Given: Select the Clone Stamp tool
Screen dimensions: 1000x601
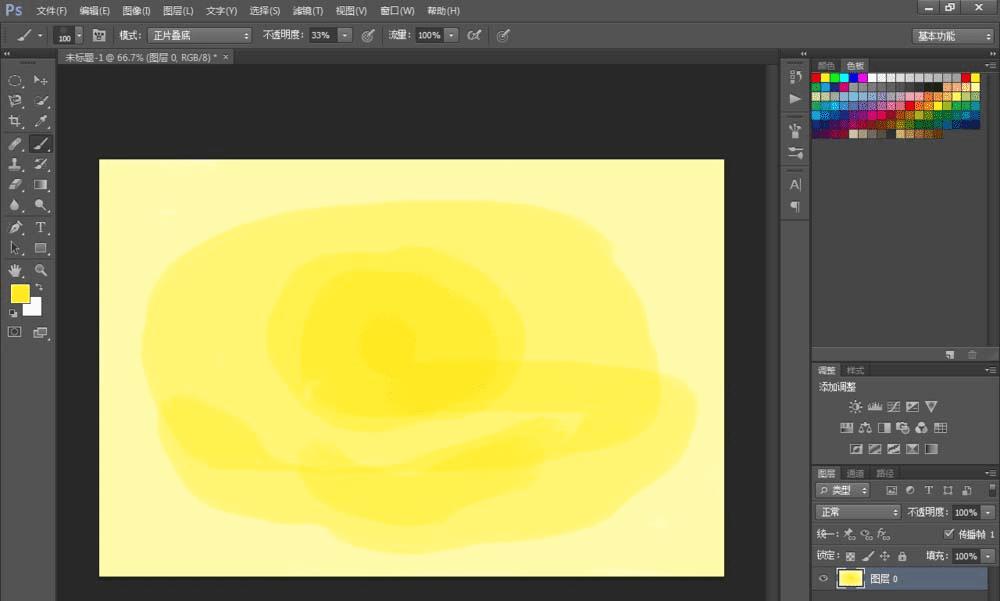Looking at the screenshot, I should (15, 164).
